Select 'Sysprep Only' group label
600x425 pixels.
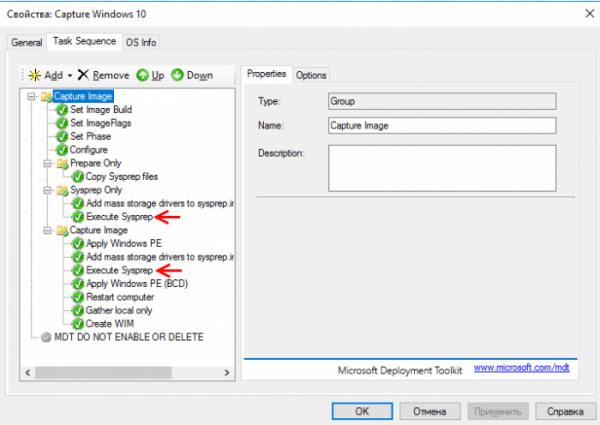(x=96, y=190)
